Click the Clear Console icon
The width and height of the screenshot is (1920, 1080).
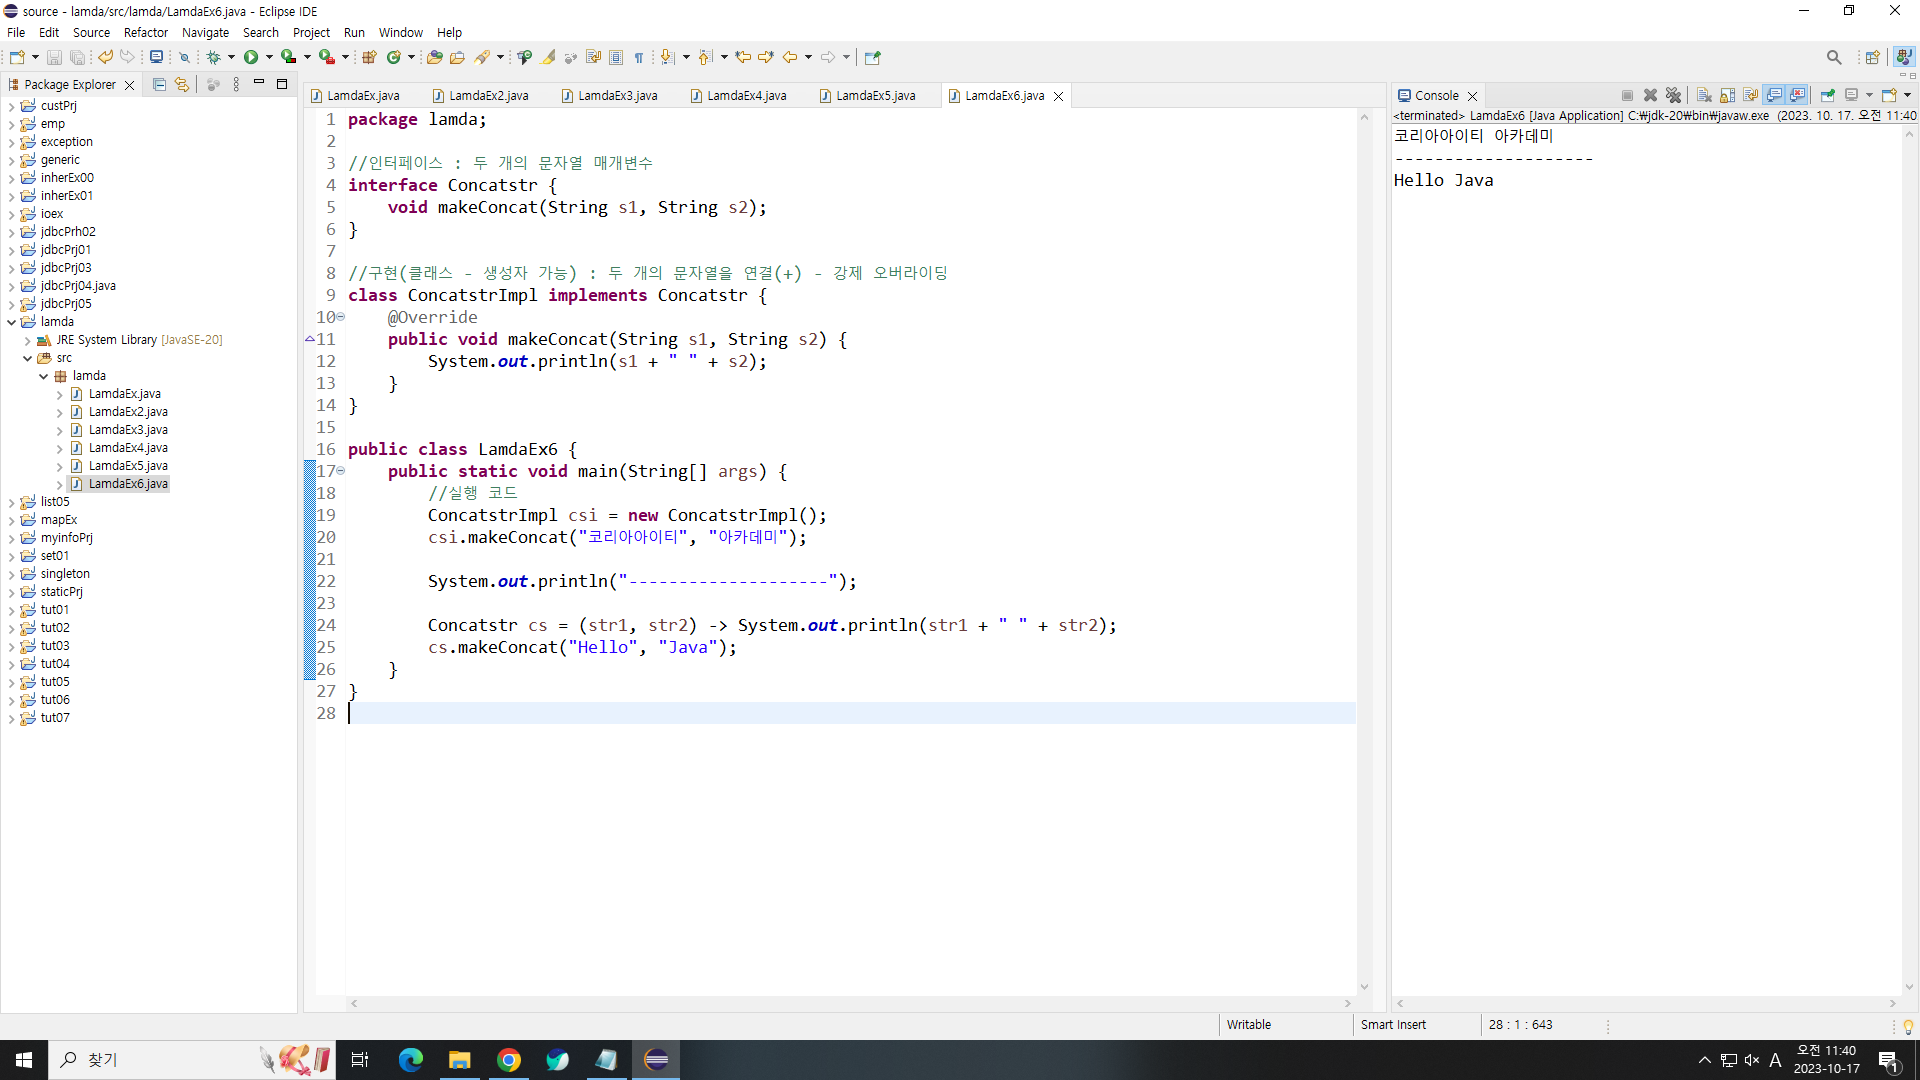(x=1704, y=95)
